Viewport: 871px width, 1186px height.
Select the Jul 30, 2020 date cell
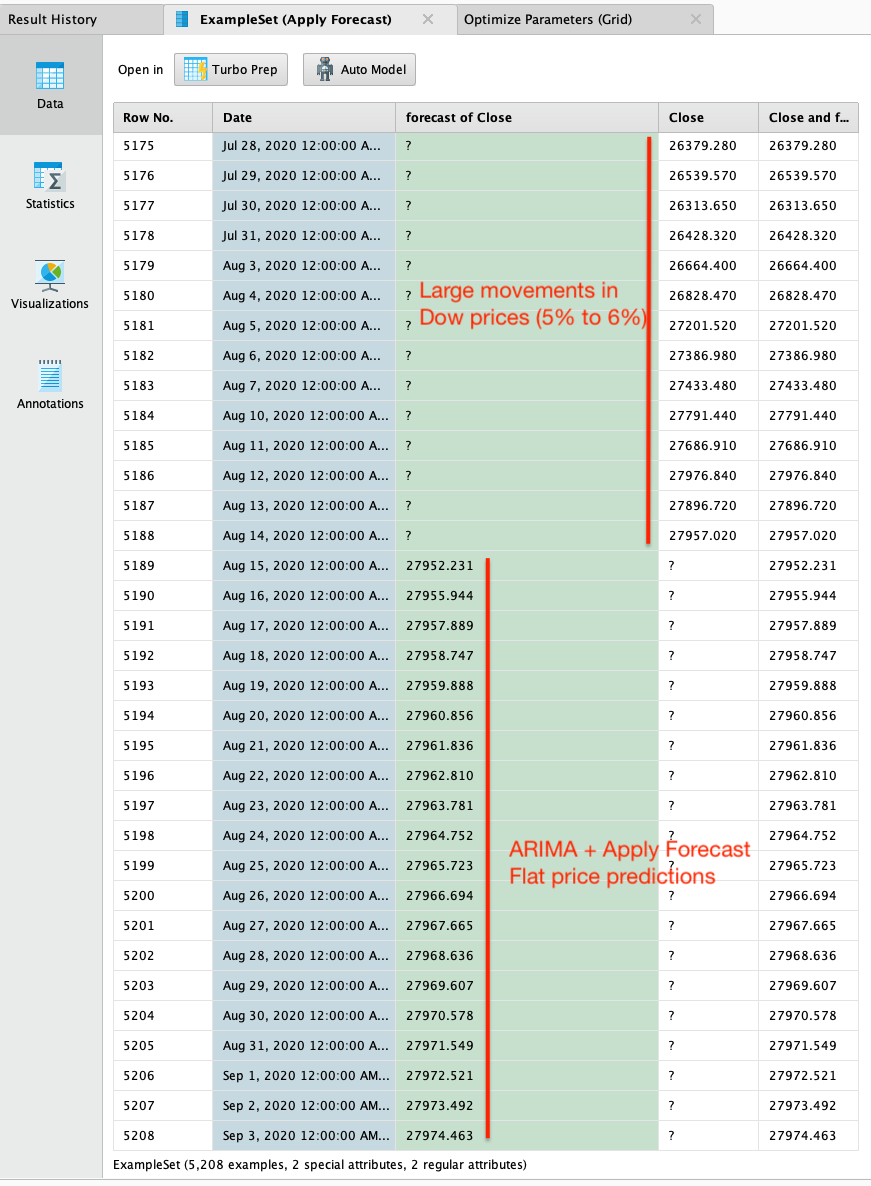304,206
